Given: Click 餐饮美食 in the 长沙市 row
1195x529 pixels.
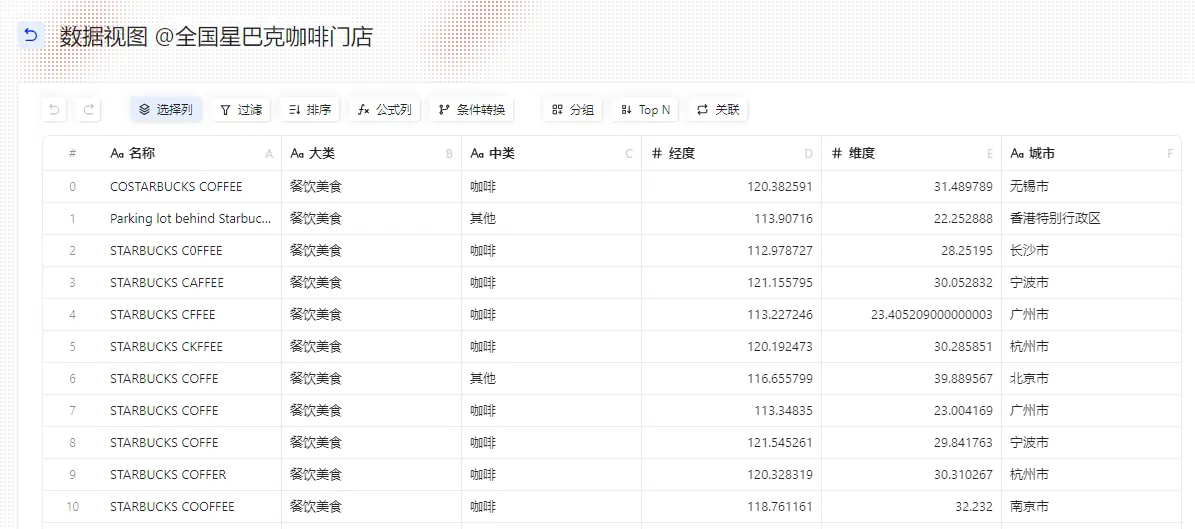Looking at the screenshot, I should (x=316, y=251).
